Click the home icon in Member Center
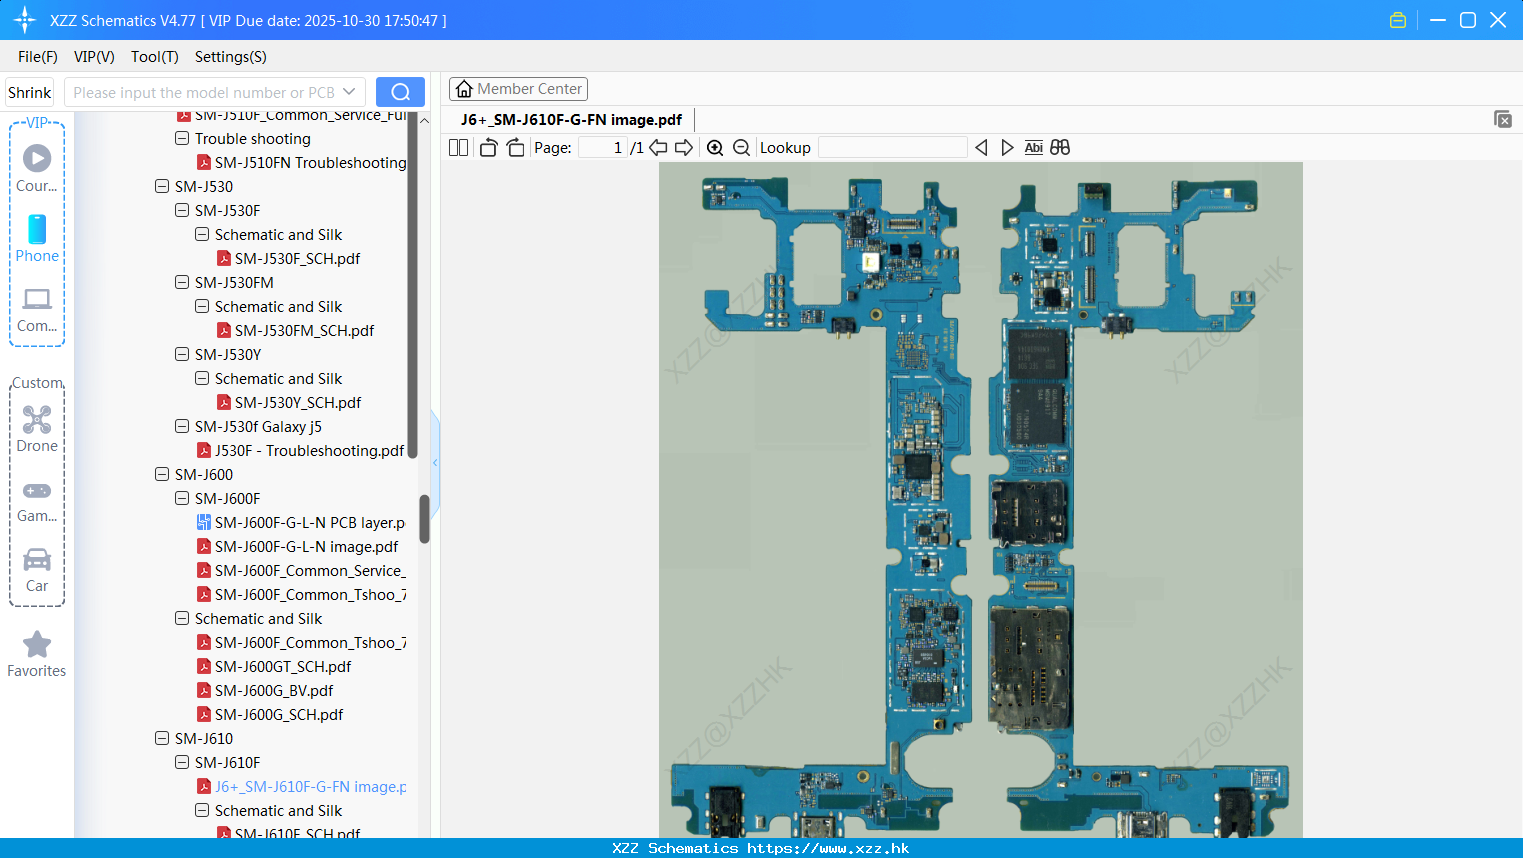 [x=464, y=89]
